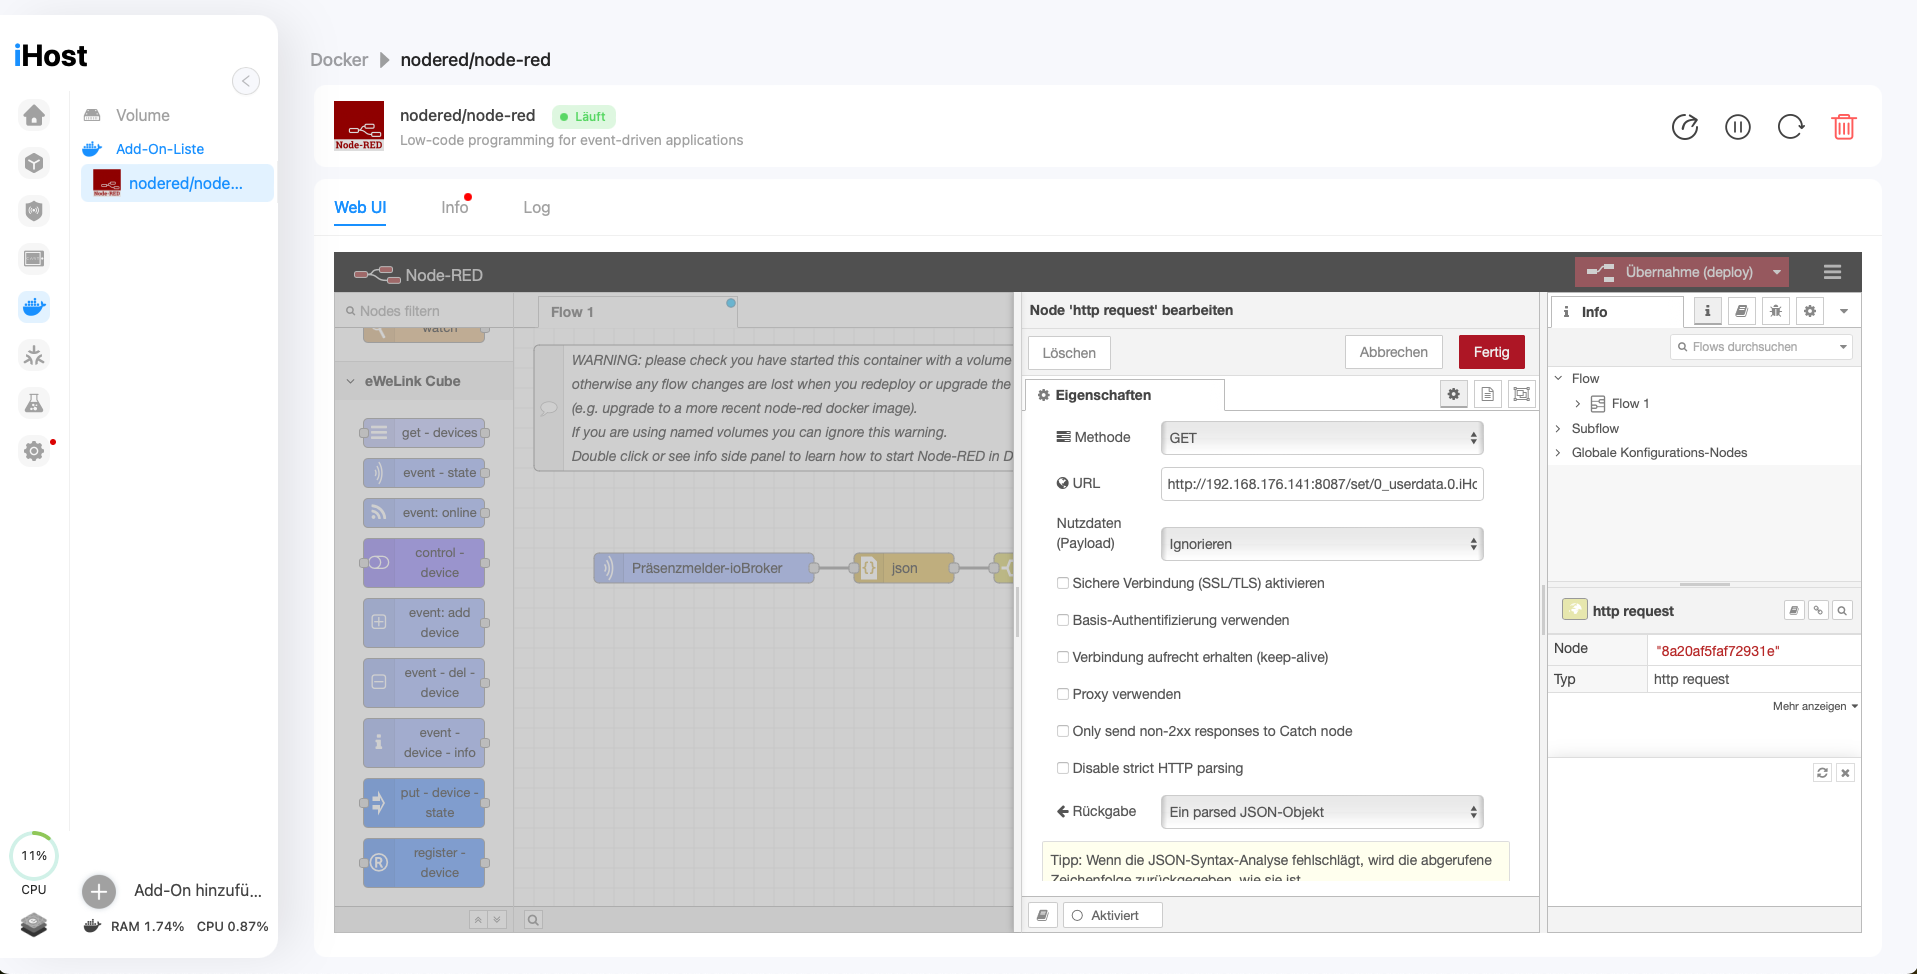Click the pause icon for the container
This screenshot has height=974, width=1917.
[x=1738, y=127]
